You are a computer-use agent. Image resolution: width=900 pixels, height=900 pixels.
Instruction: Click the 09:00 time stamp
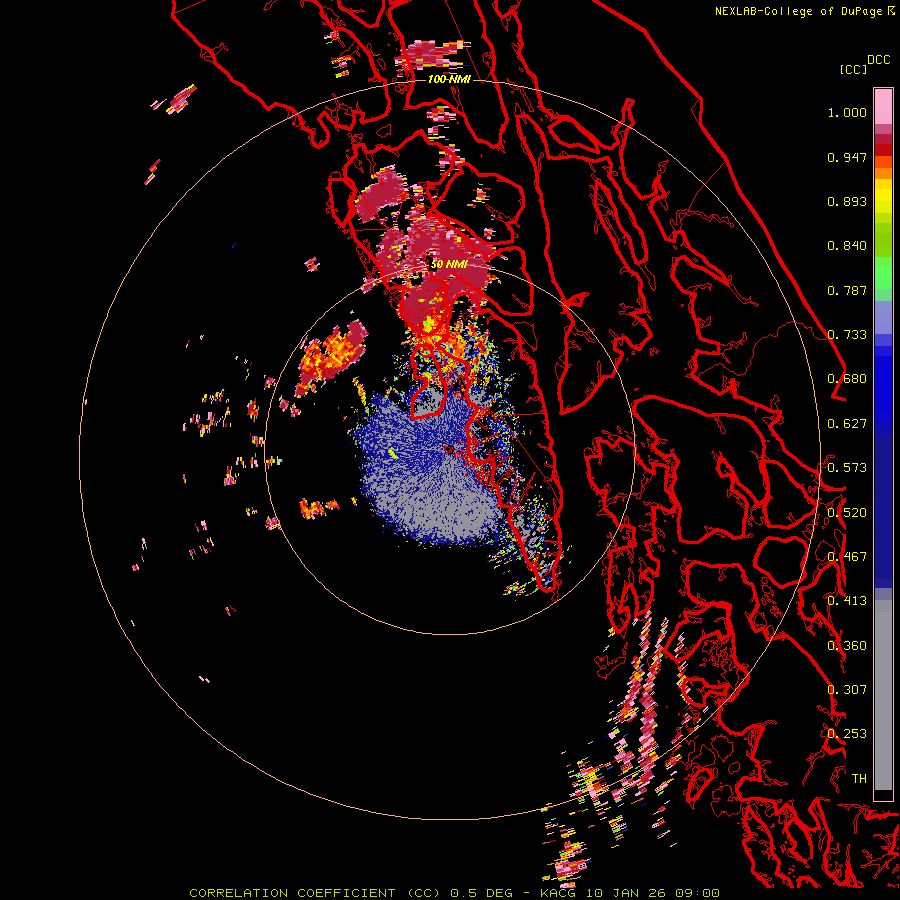point(697,893)
